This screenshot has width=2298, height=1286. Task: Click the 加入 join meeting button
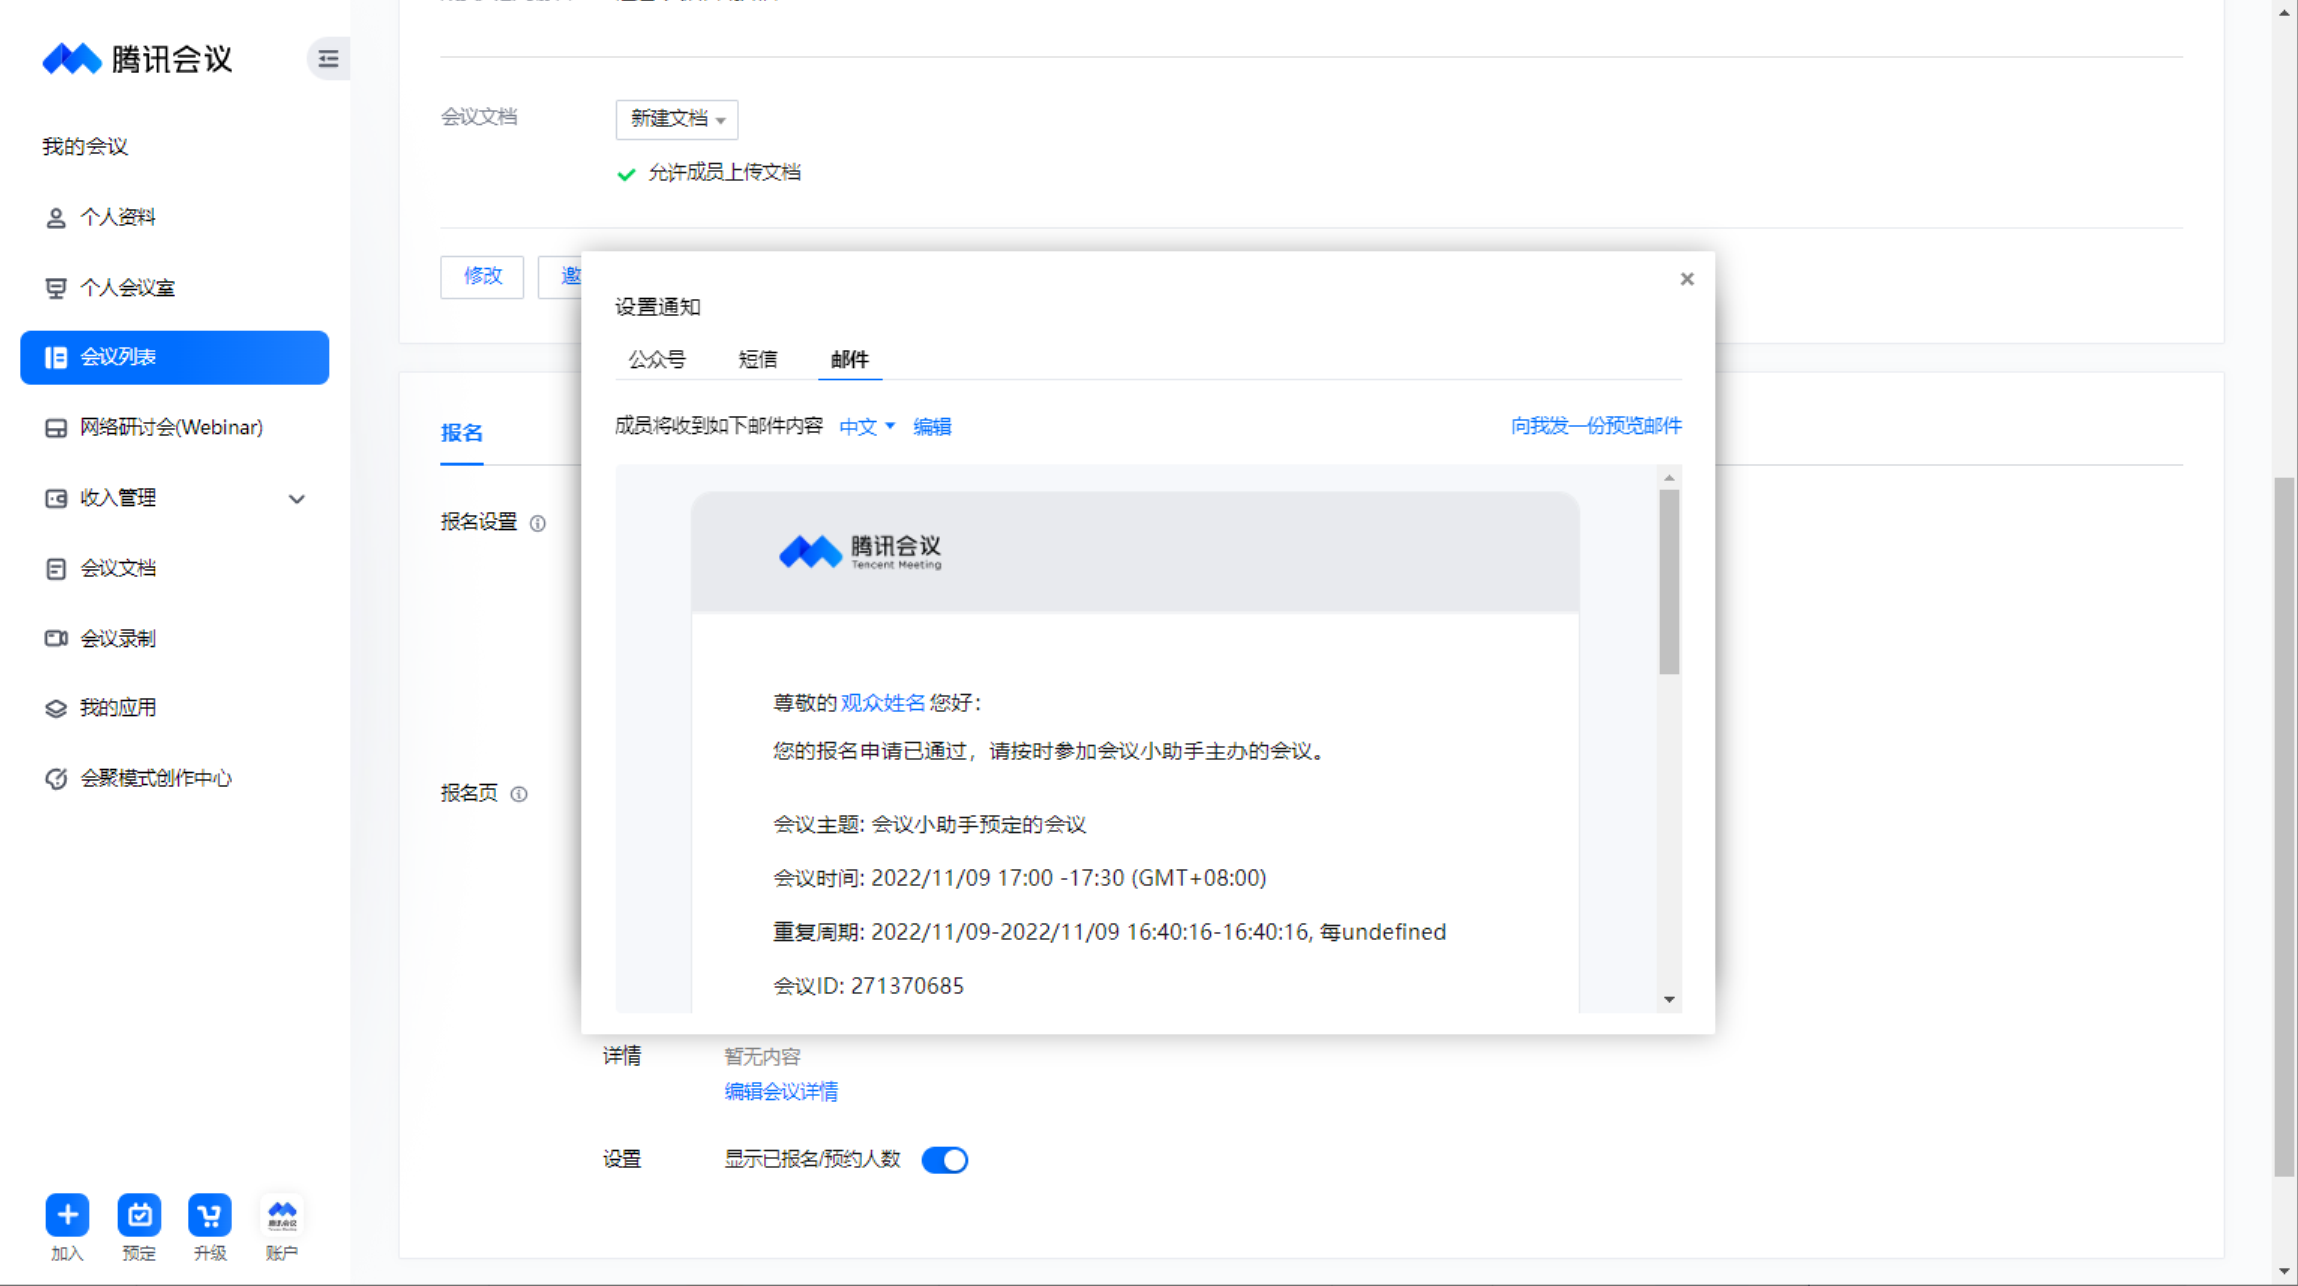pyautogui.click(x=67, y=1215)
